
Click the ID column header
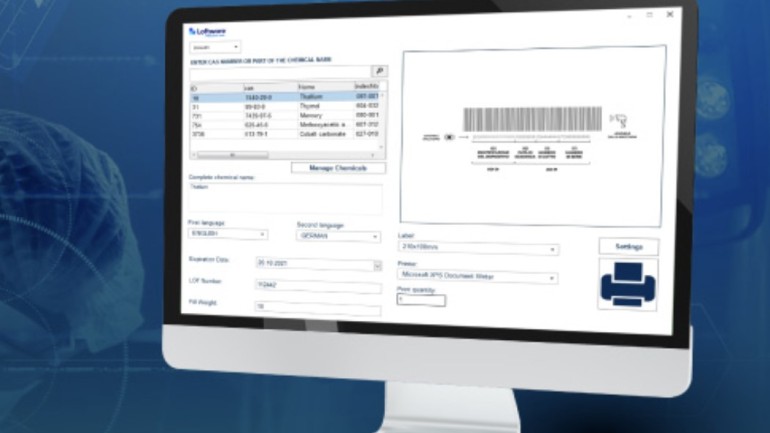coord(217,88)
